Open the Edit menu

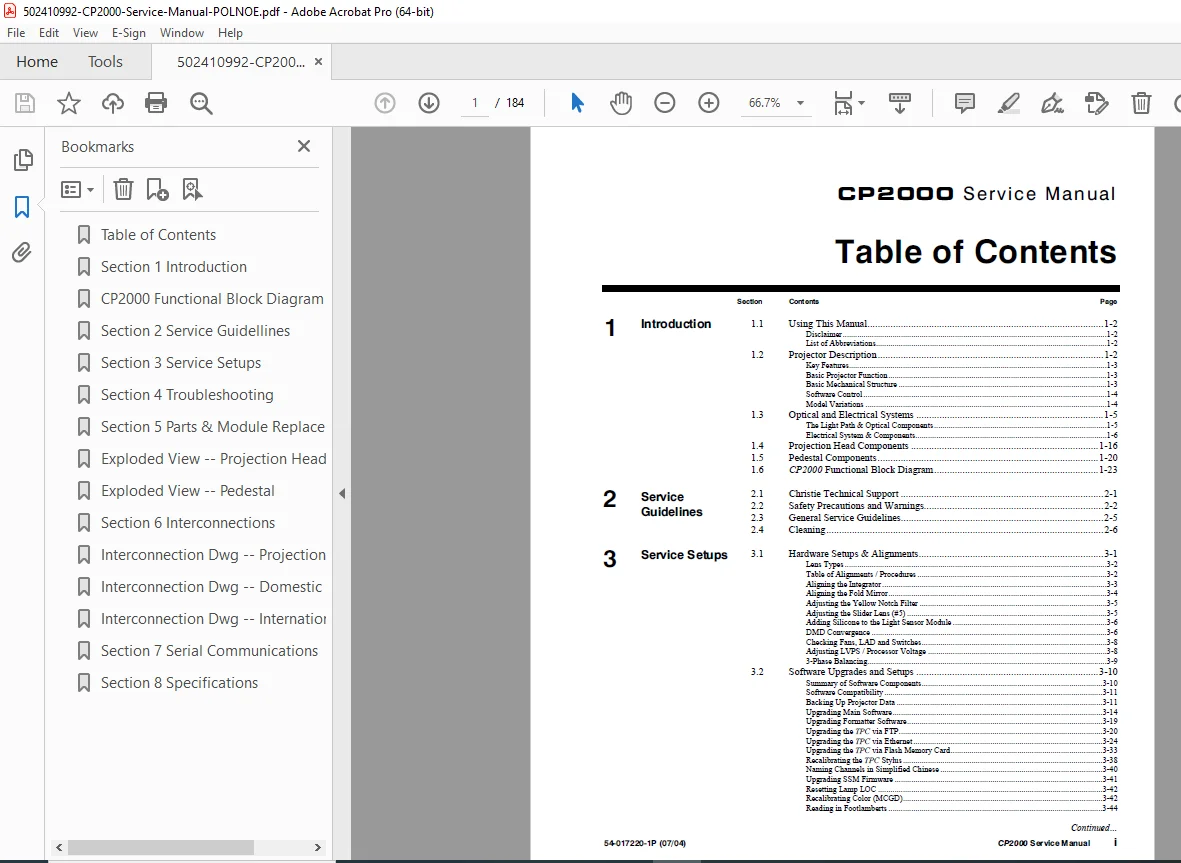[x=49, y=33]
